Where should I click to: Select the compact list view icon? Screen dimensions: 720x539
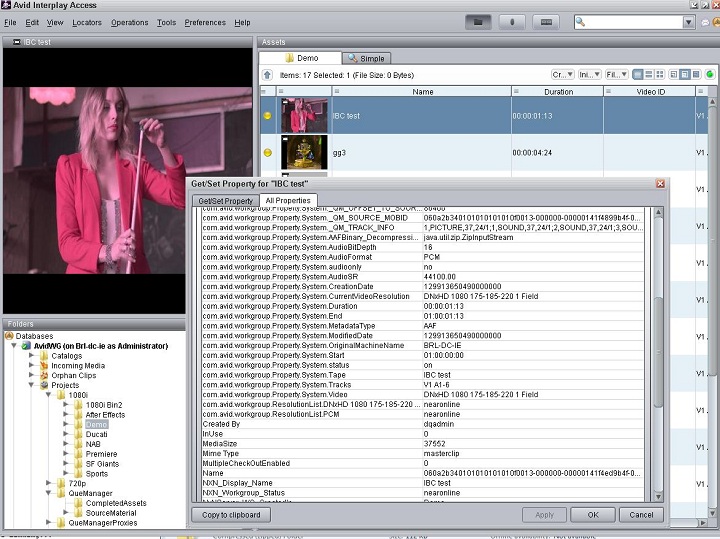(x=649, y=74)
